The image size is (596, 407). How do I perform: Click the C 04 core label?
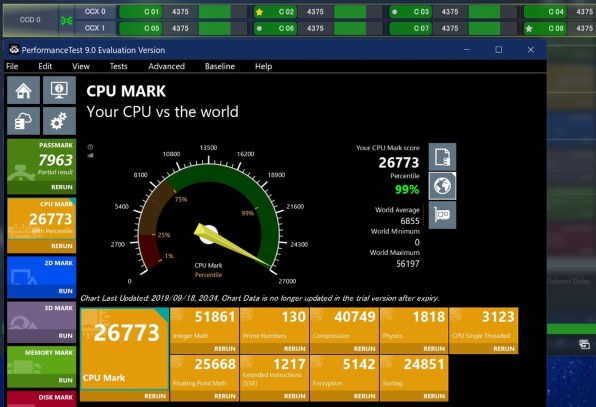(556, 12)
